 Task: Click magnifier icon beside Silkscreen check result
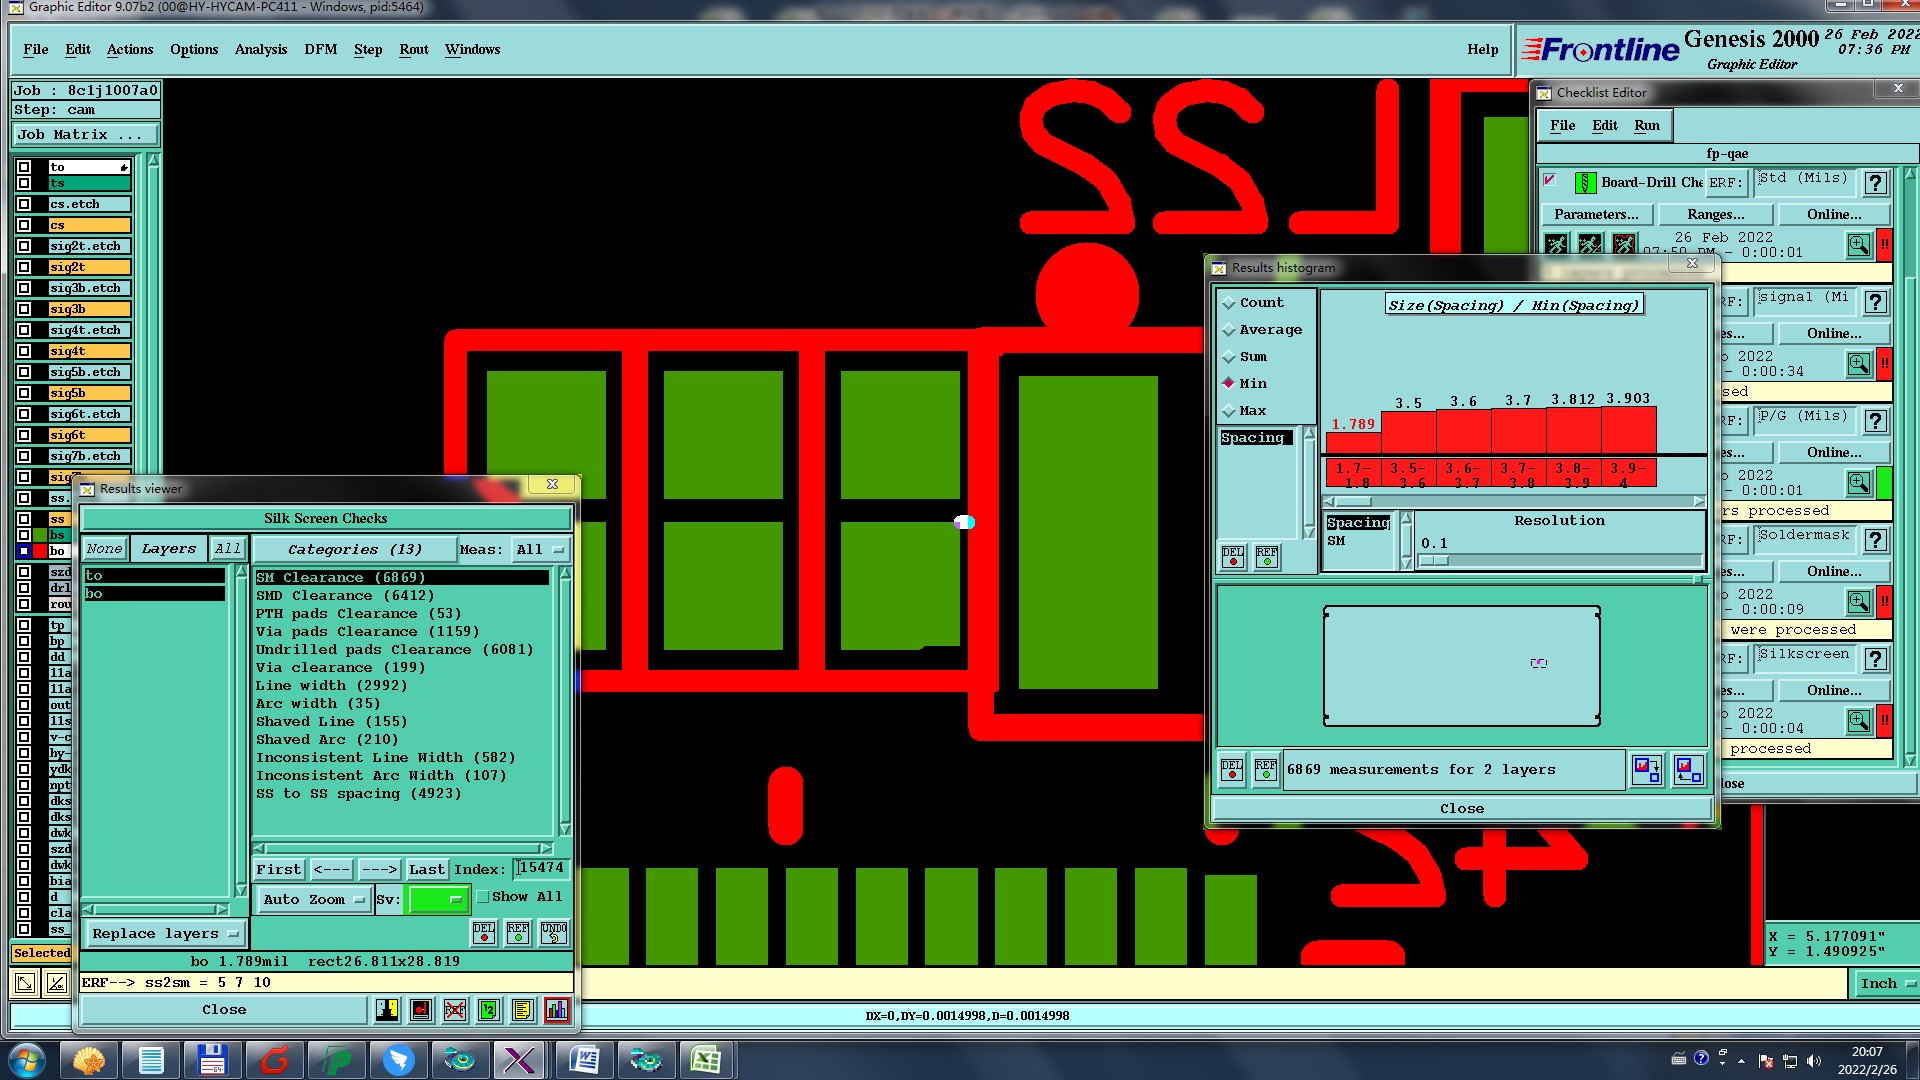[x=1858, y=721]
